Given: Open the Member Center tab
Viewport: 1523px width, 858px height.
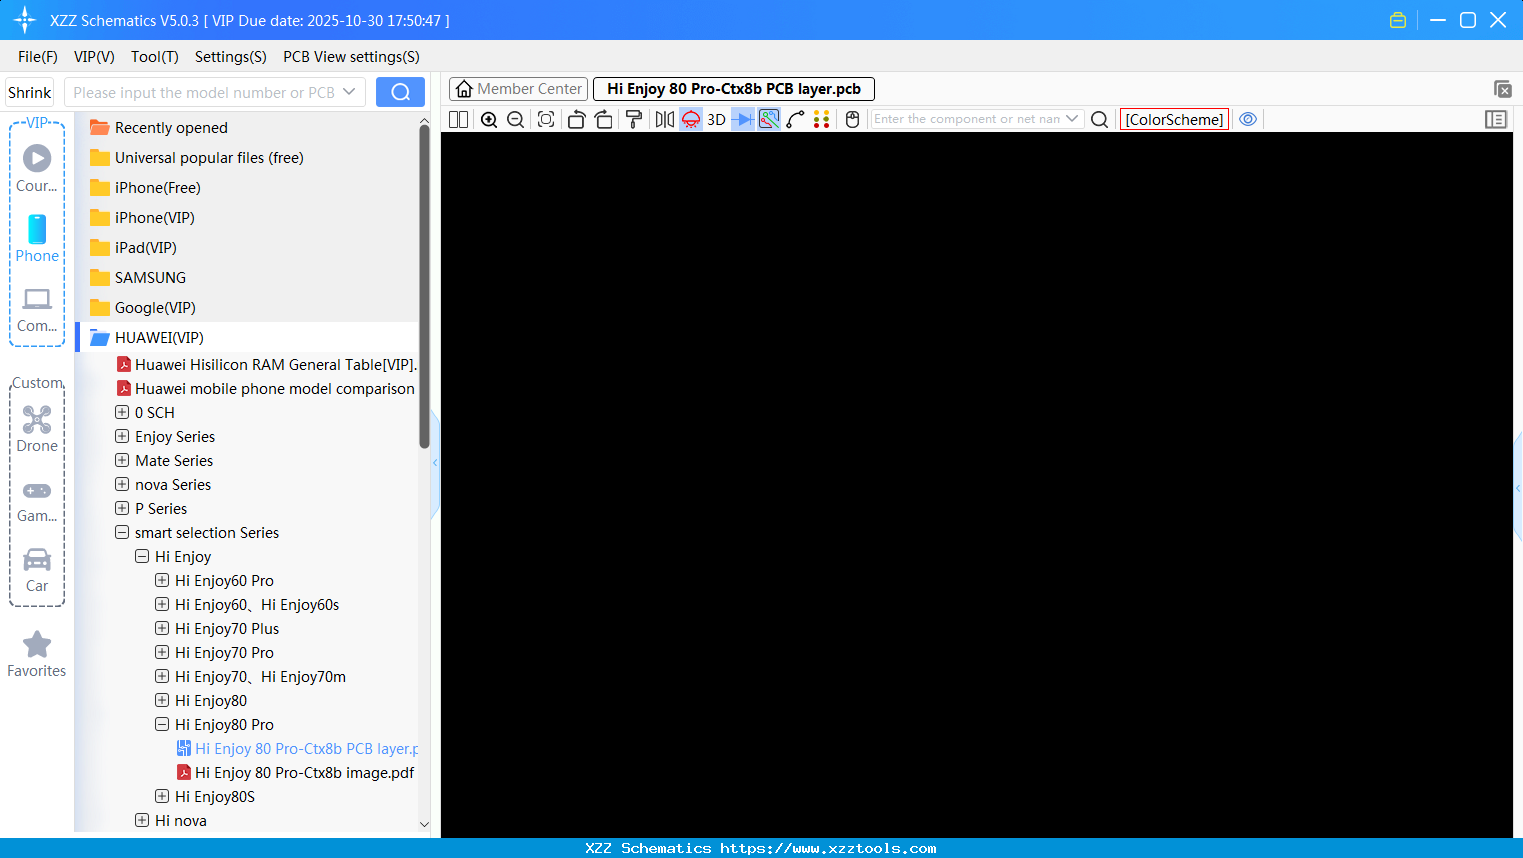Looking at the screenshot, I should tap(518, 89).
